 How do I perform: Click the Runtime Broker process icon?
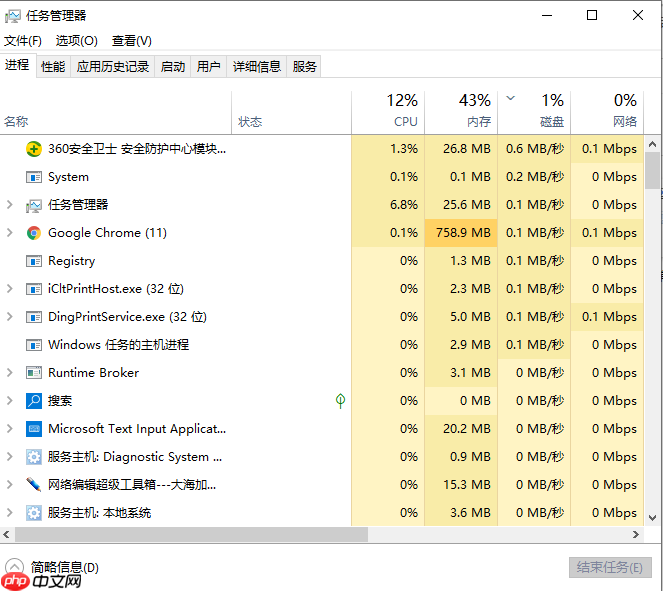34,373
